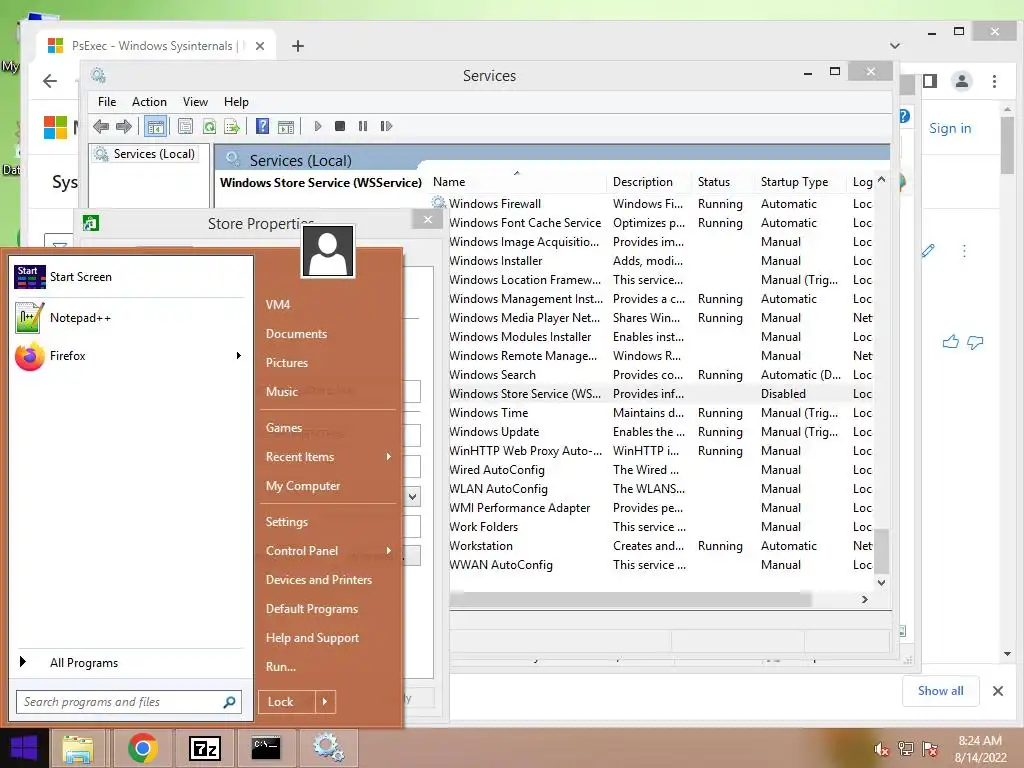
Task: Click the Export List toolbar icon
Action: point(232,126)
